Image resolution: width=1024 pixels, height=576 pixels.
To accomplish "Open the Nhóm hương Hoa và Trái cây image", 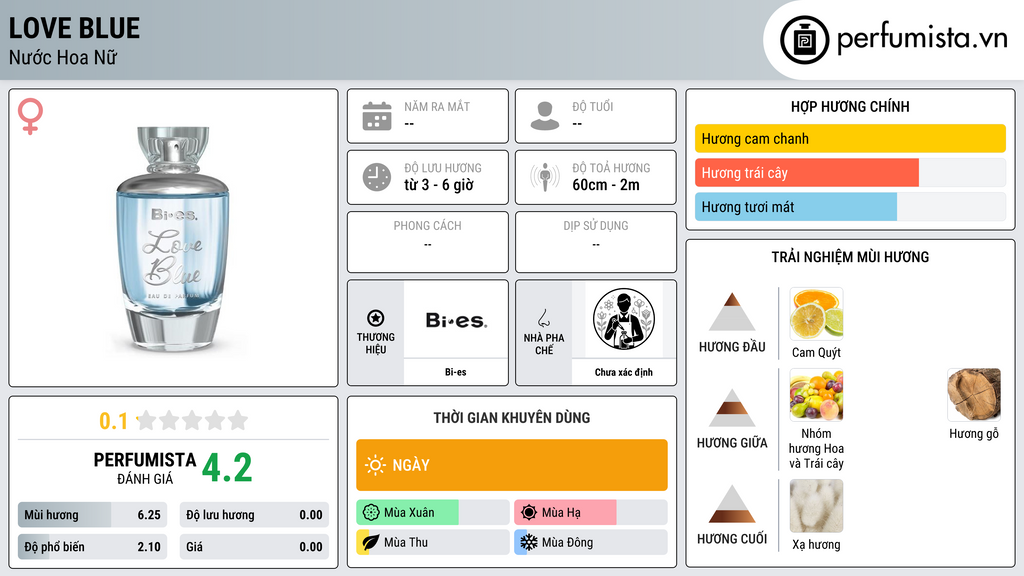I will [x=816, y=395].
